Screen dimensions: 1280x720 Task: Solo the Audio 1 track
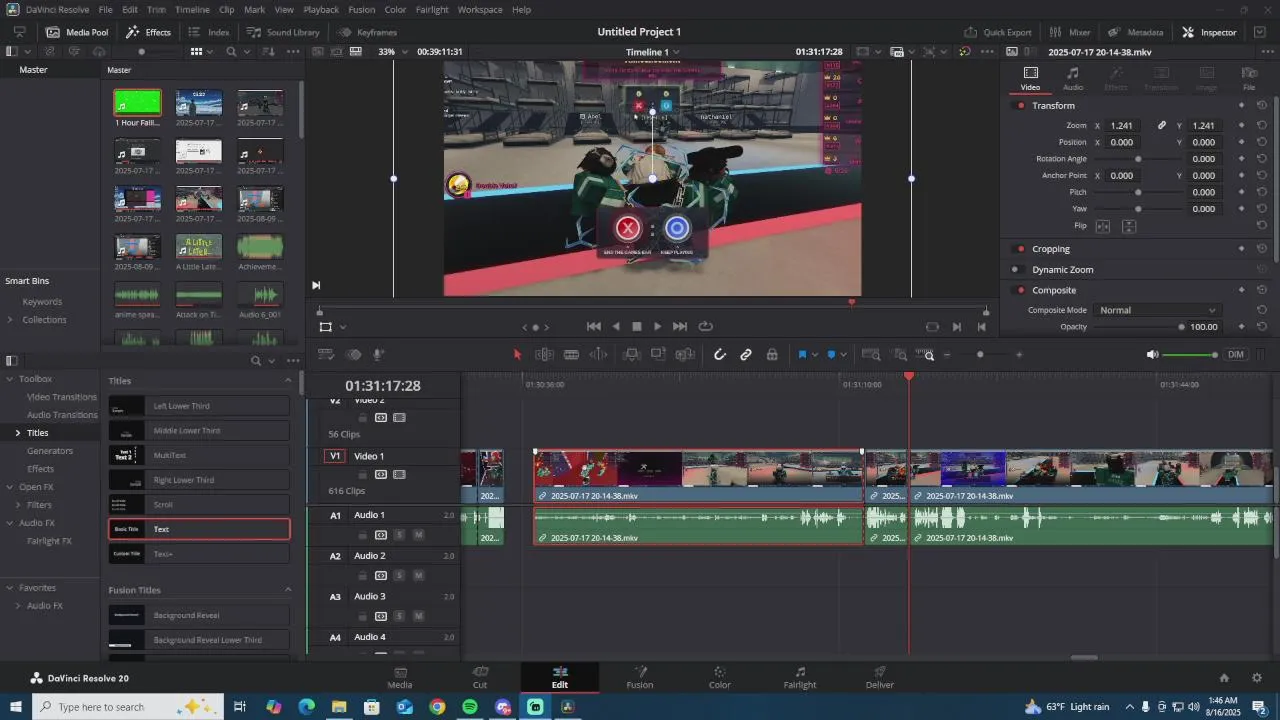click(399, 535)
